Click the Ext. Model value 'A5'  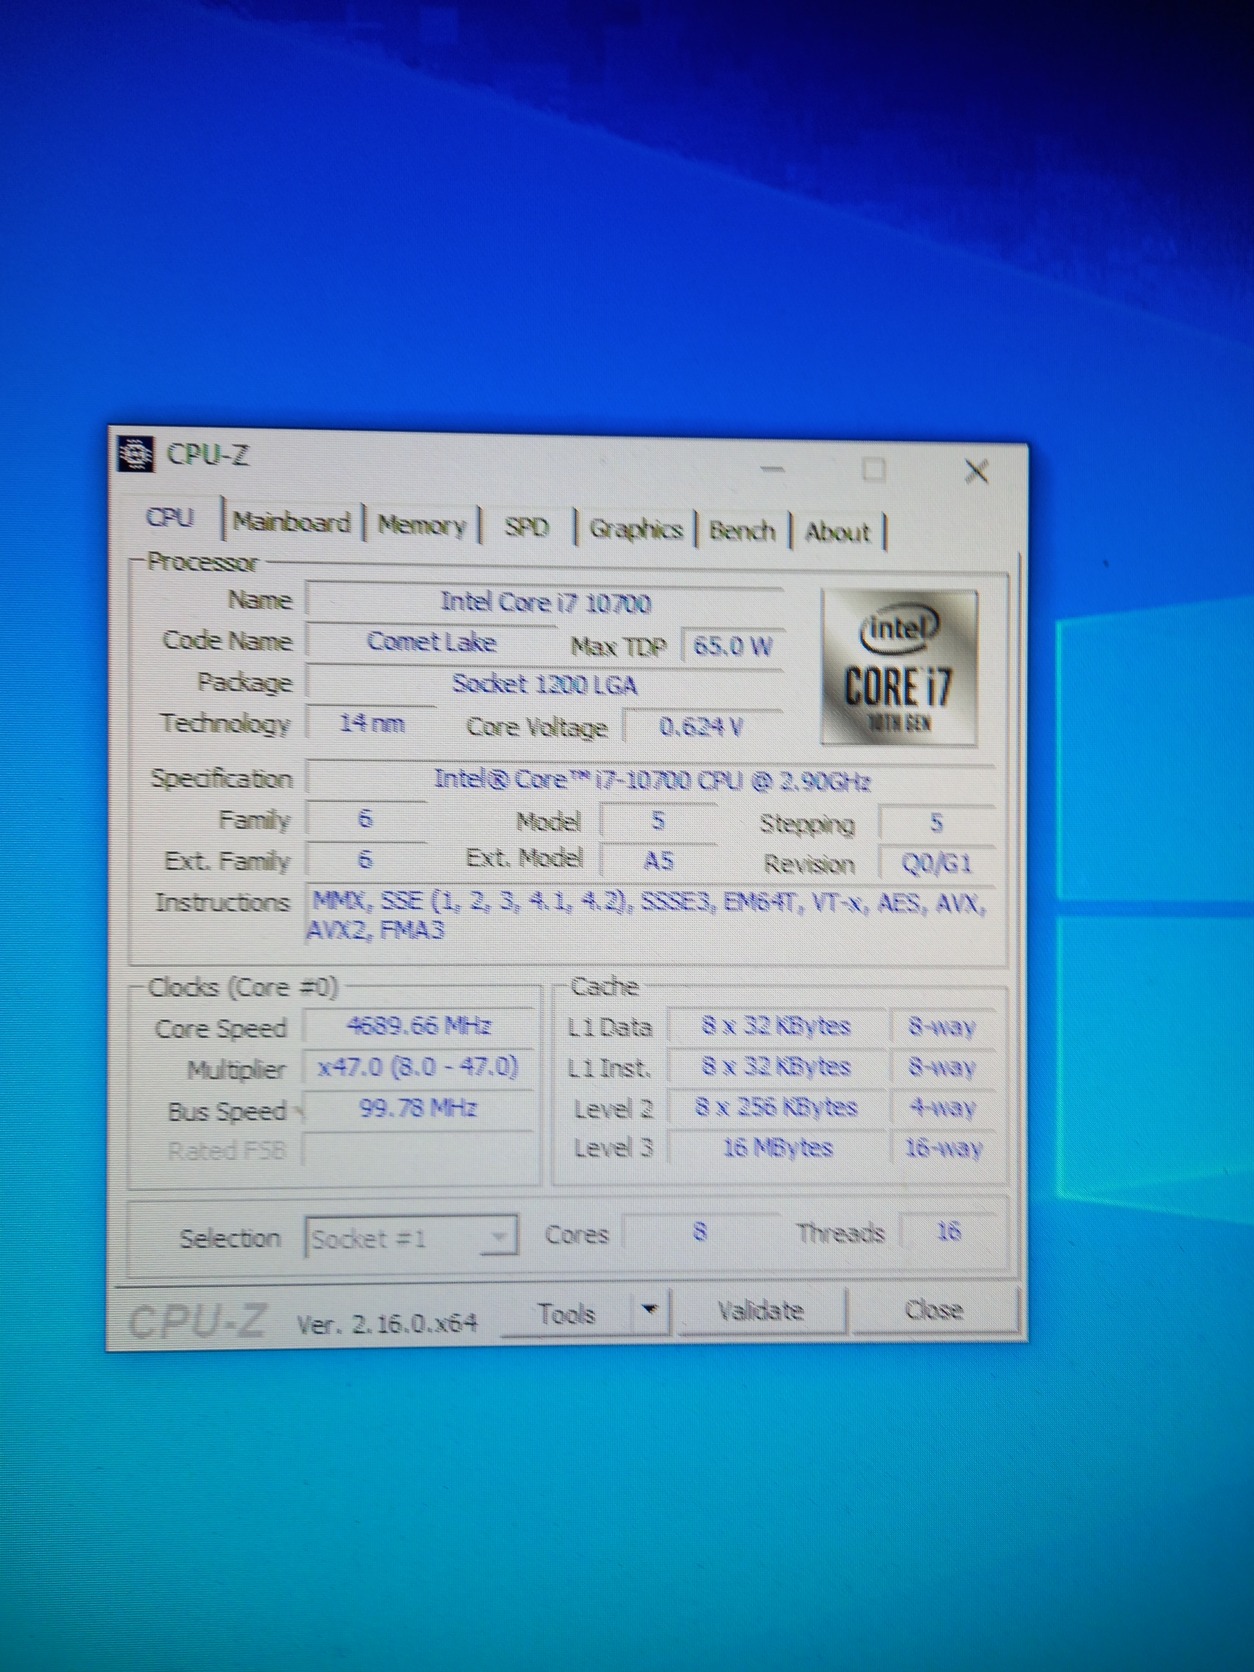(x=658, y=861)
